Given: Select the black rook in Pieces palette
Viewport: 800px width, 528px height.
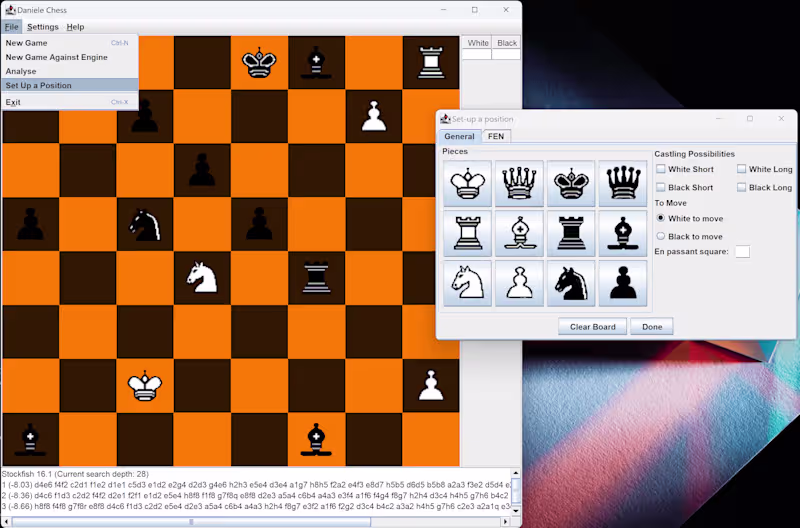Looking at the screenshot, I should tap(571, 233).
